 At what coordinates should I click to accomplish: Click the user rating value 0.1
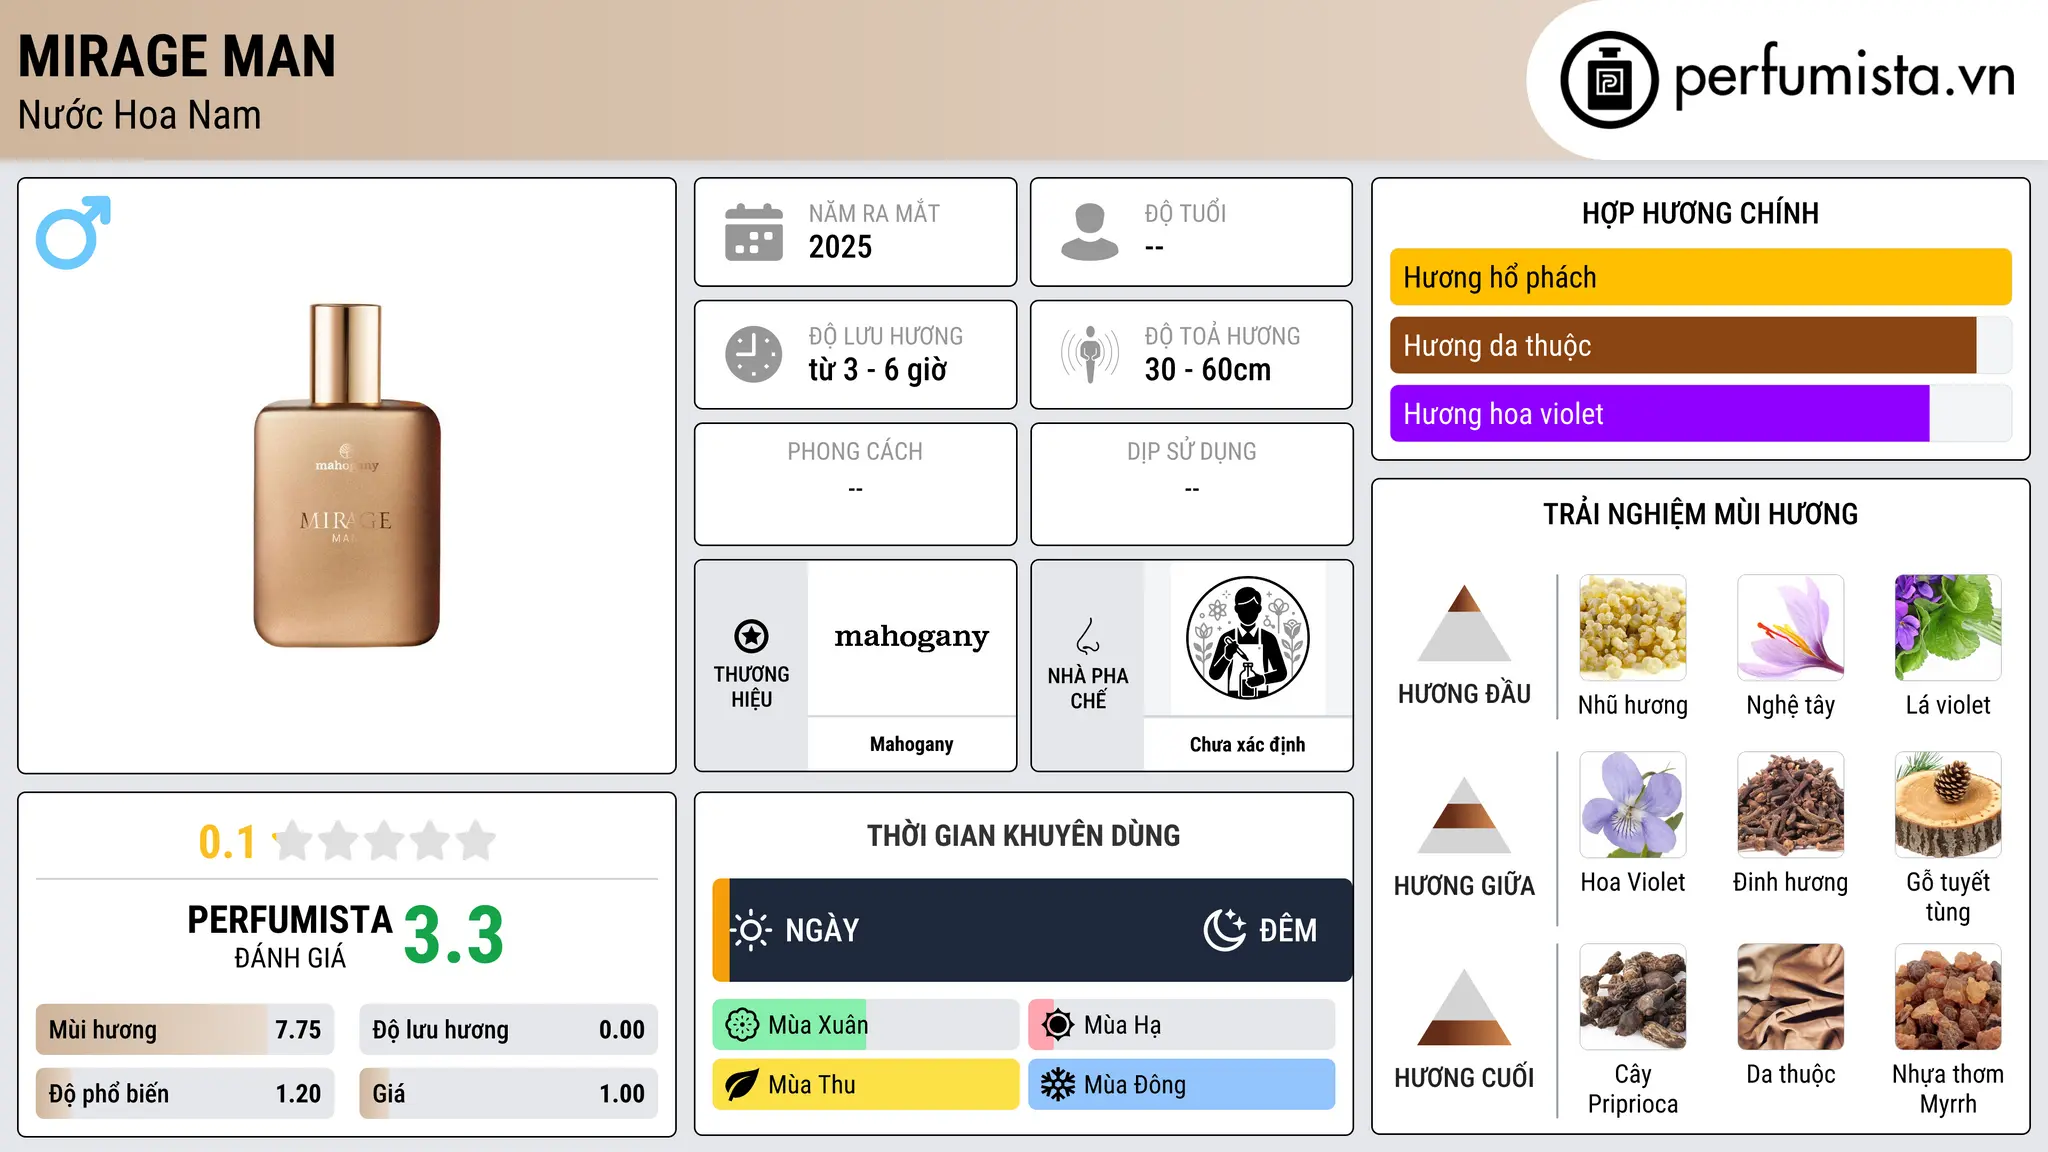pyautogui.click(x=227, y=842)
